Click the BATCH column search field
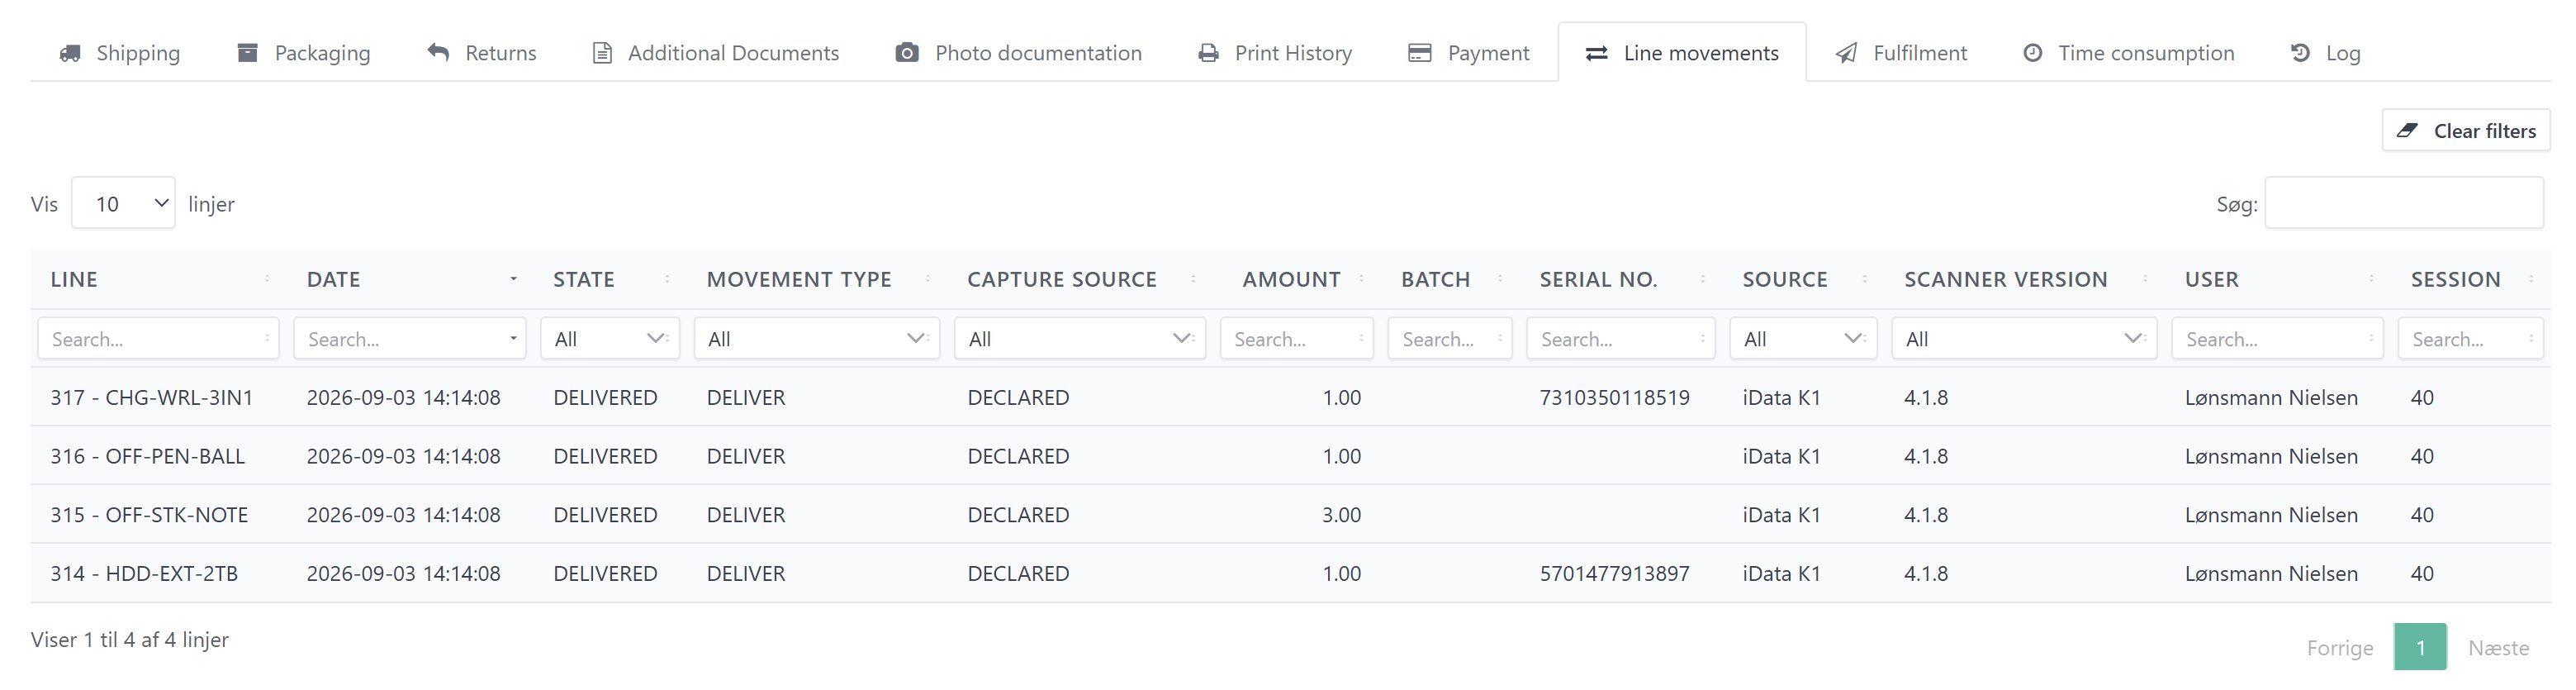This screenshot has width=2576, height=690. 1450,339
